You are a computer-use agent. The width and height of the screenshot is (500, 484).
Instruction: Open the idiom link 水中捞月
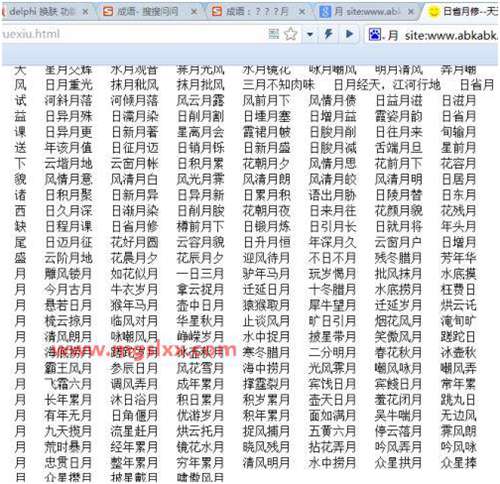coord(332,463)
